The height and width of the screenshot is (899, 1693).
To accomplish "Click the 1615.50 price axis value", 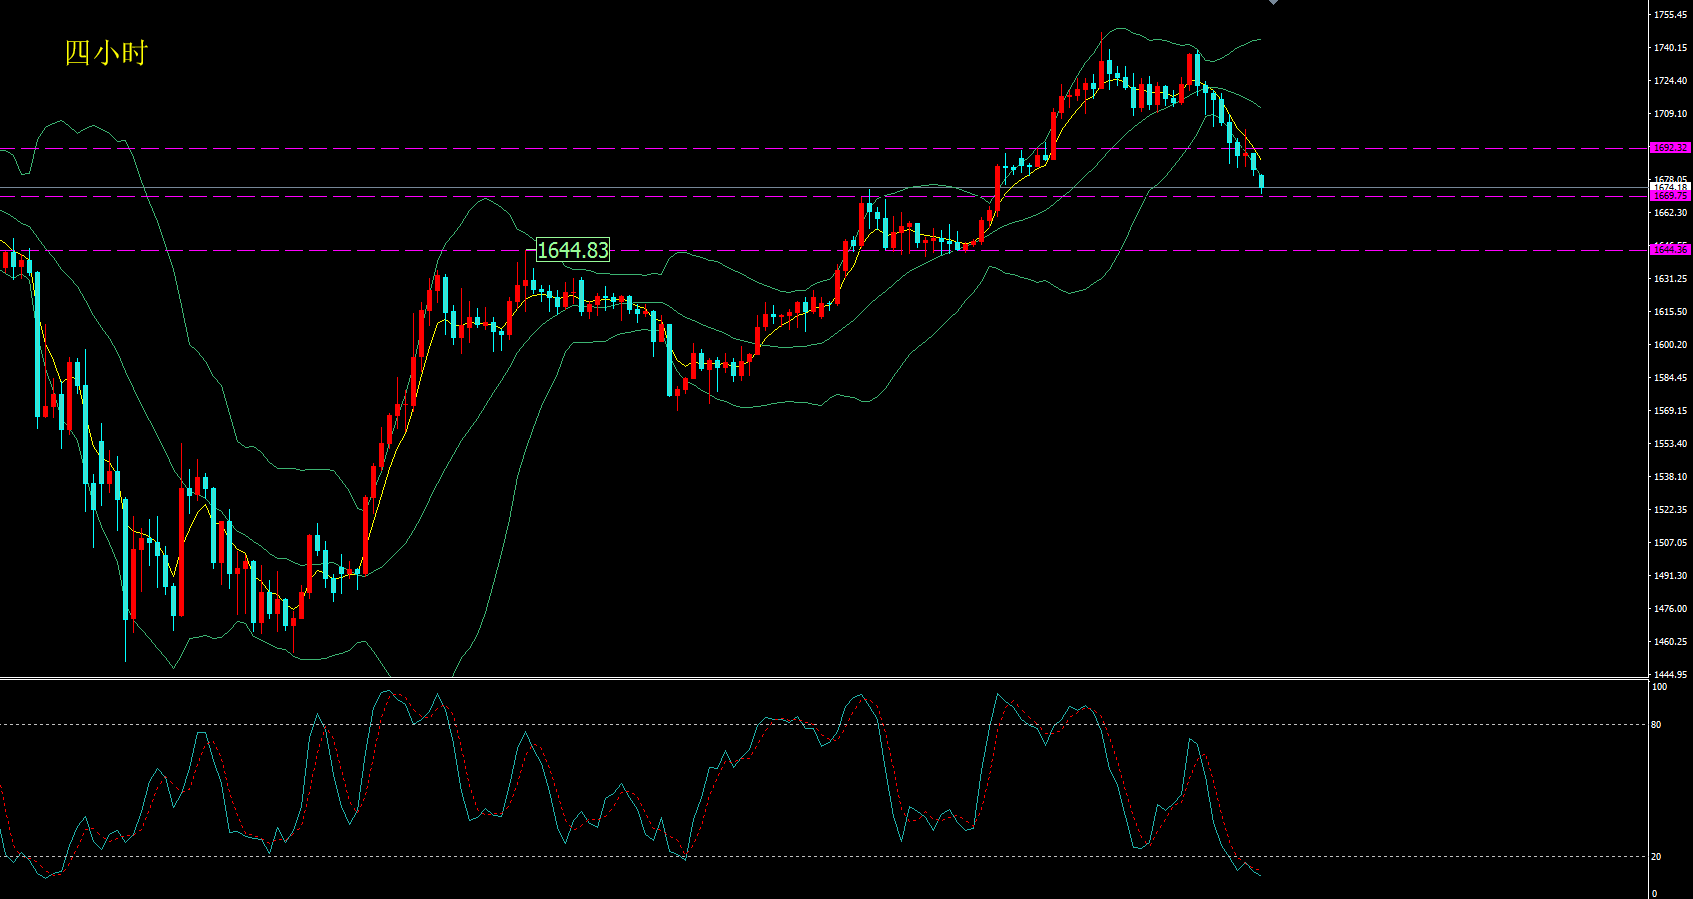I will click(x=1670, y=312).
